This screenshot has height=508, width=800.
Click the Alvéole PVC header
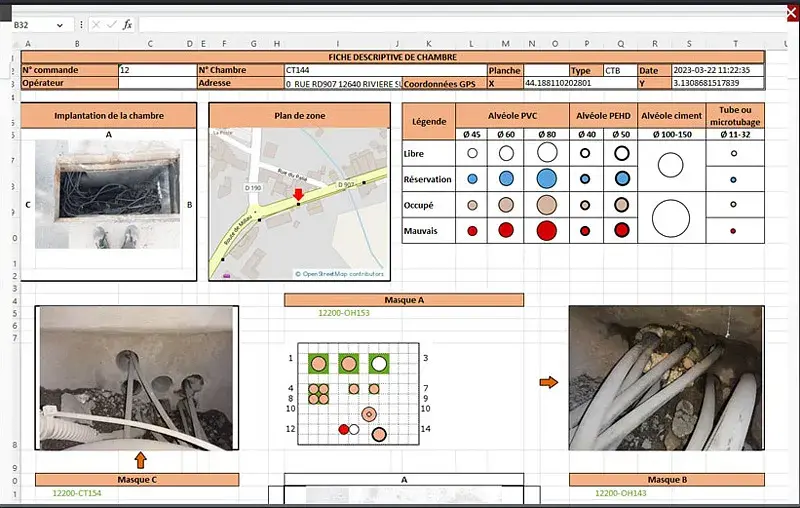click(512, 116)
